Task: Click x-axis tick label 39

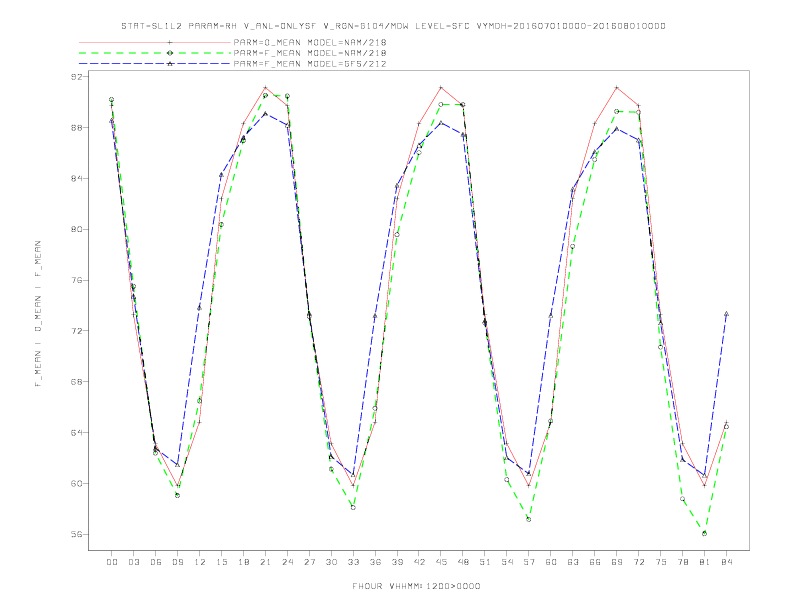Action: [397, 562]
